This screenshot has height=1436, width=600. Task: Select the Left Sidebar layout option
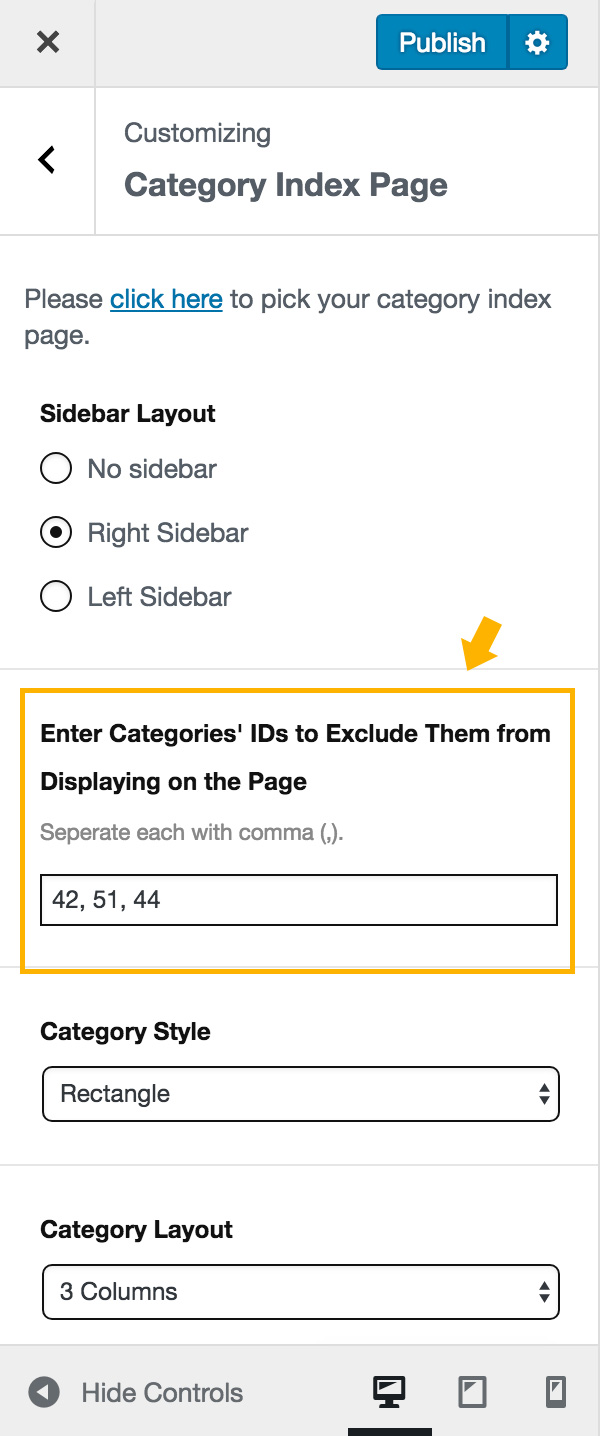click(55, 596)
